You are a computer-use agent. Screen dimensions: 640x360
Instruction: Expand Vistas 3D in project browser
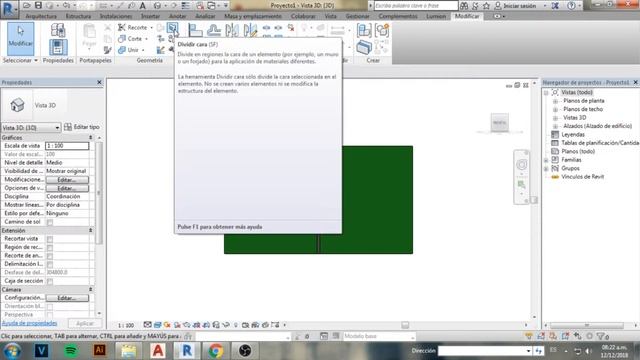tap(555, 118)
